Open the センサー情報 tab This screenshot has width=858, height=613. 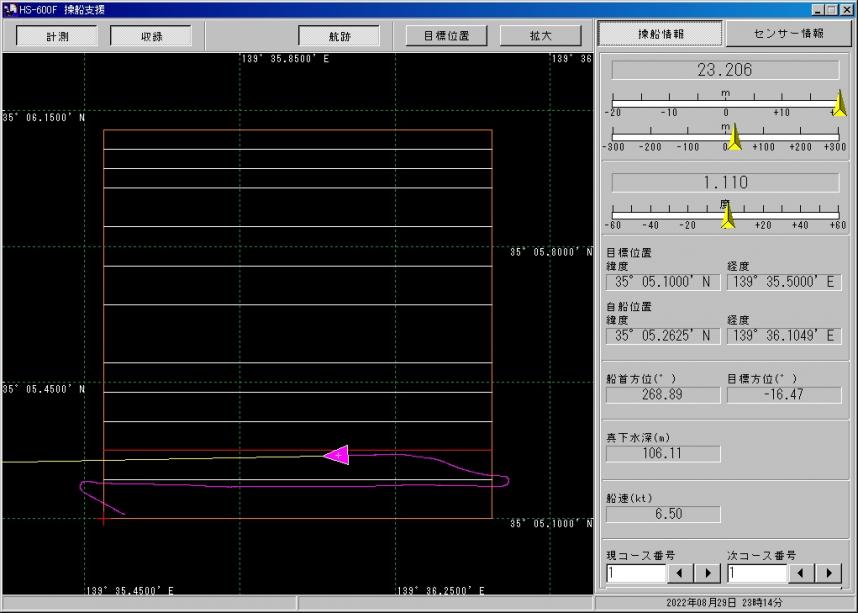789,33
